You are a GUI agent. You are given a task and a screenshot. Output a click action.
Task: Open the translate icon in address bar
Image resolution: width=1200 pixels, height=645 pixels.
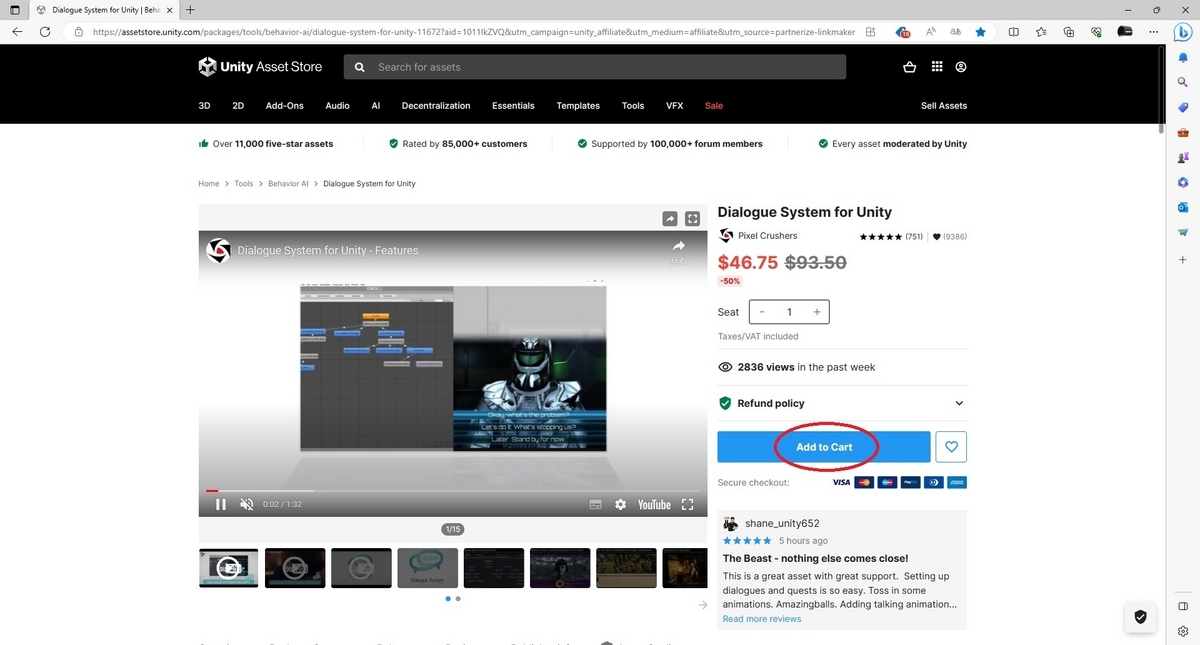click(x=956, y=32)
